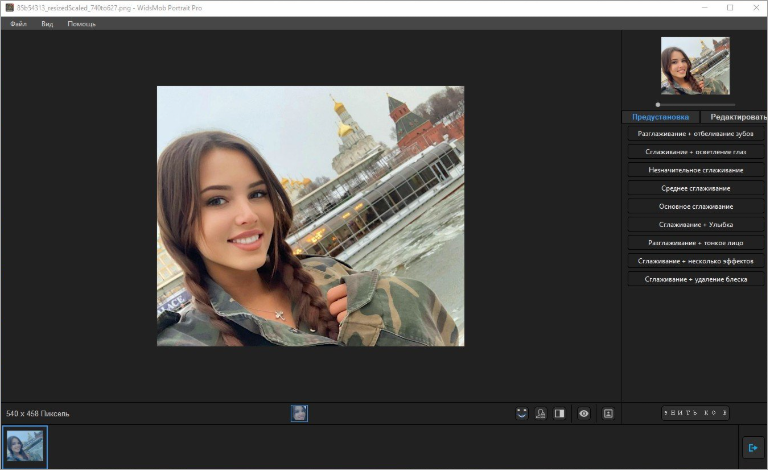Click the navigator preview thumbnail top right
Image resolution: width=768 pixels, height=470 pixels.
click(x=695, y=66)
